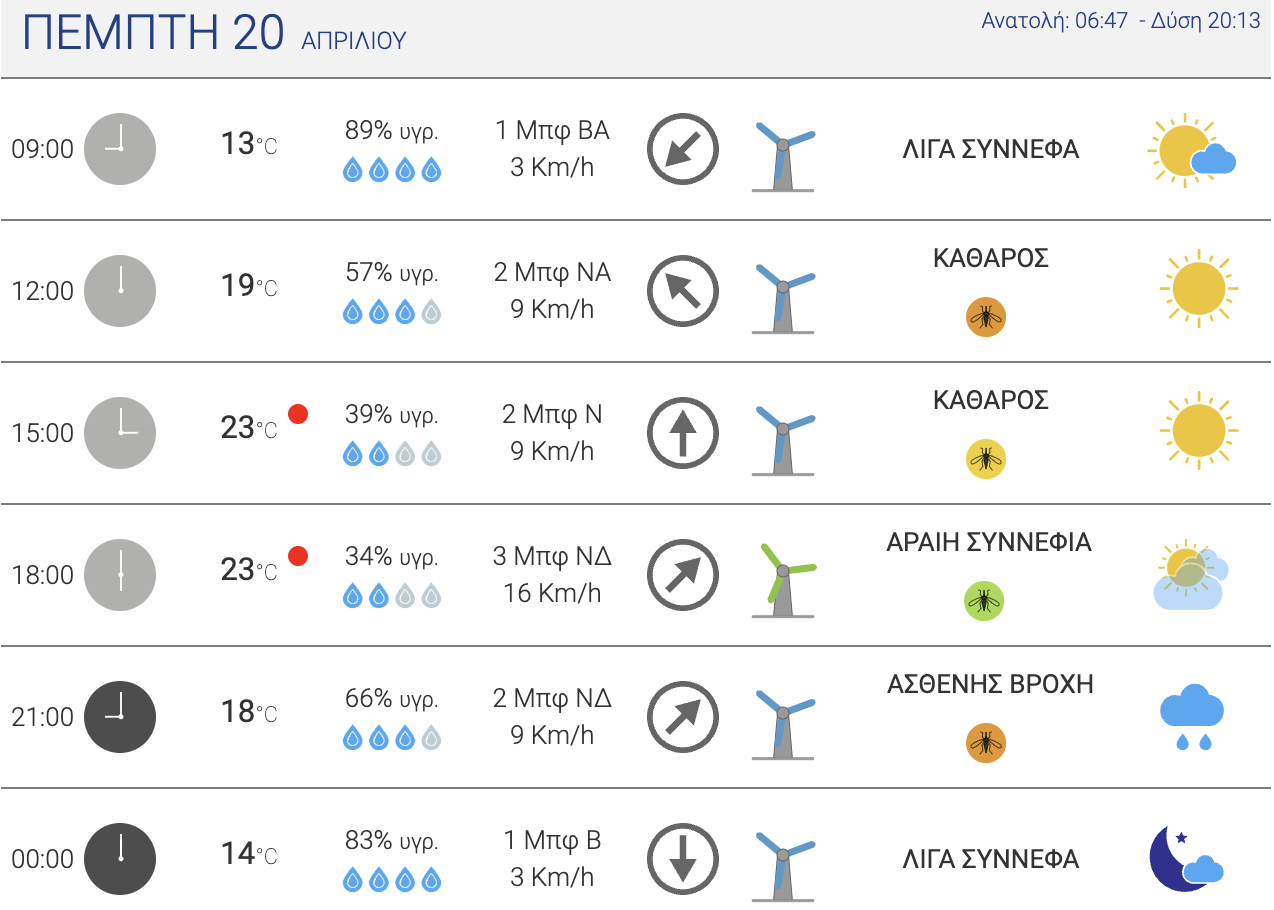Click the partly cloudy icon at 18:00
The width and height of the screenshot is (1274, 910).
pos(1190,576)
